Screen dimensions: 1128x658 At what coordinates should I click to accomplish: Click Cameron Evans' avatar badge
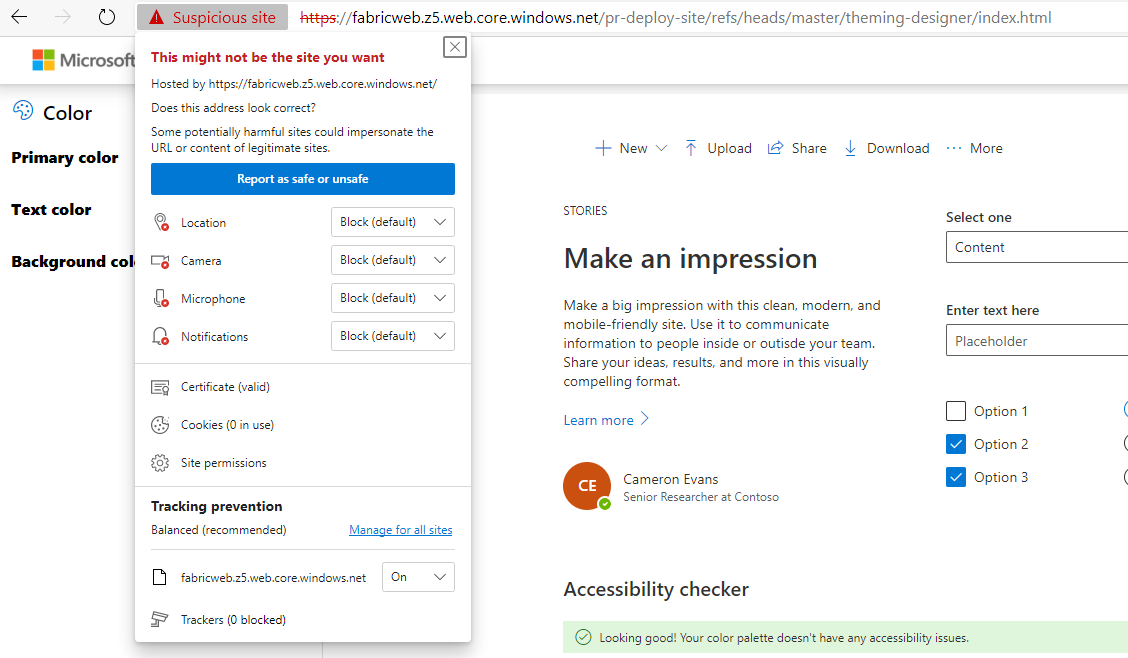tap(587, 486)
